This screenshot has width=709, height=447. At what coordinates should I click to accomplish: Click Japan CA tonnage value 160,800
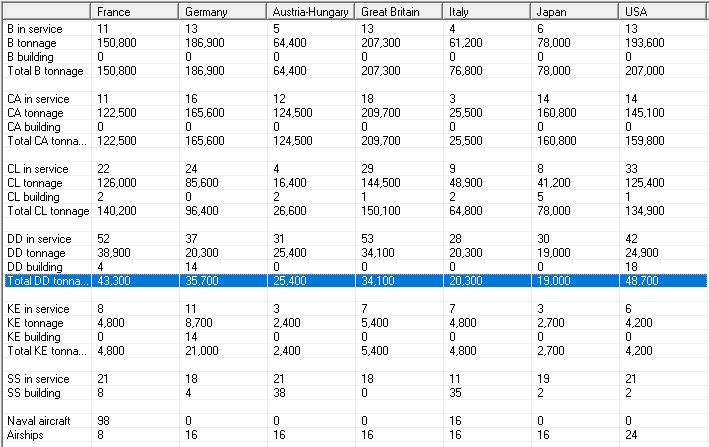[557, 113]
